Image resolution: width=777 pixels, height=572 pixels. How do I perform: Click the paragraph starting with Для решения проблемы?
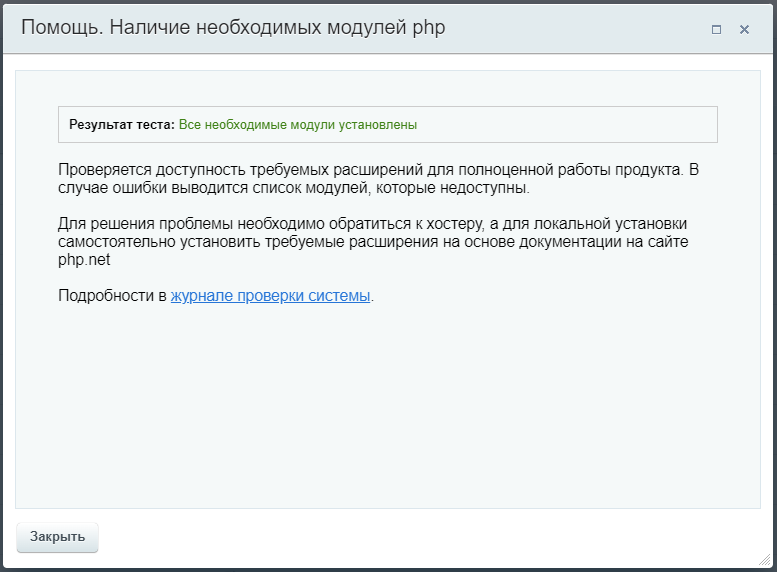coord(373,241)
